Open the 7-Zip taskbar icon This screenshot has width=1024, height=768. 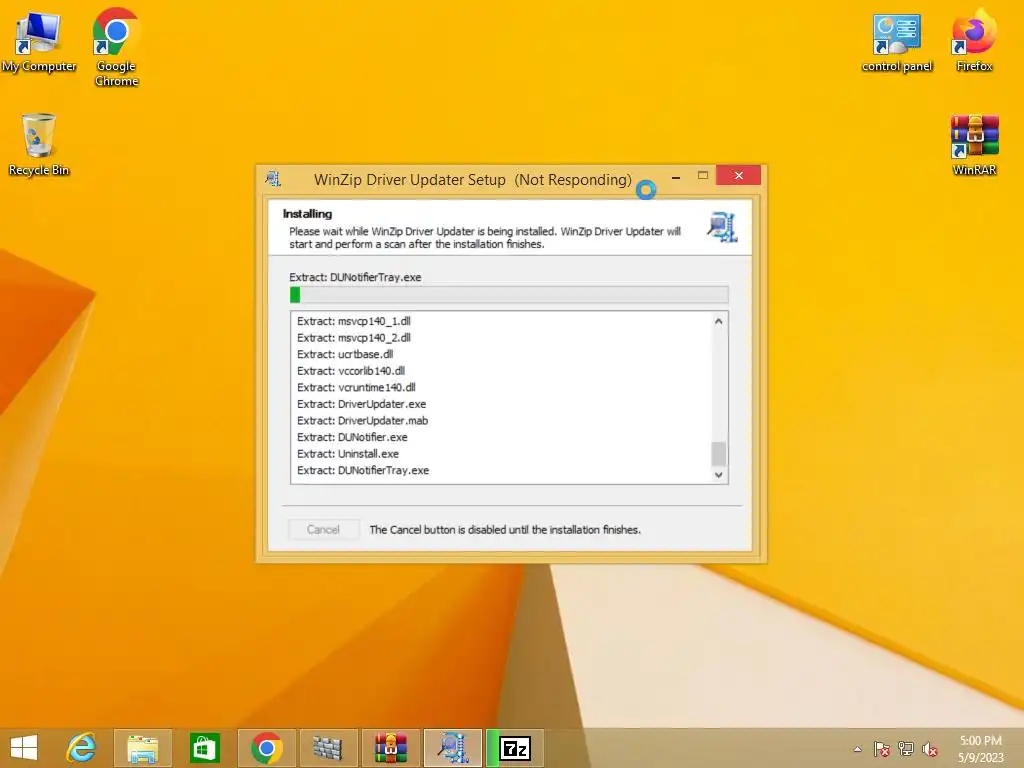coord(515,748)
